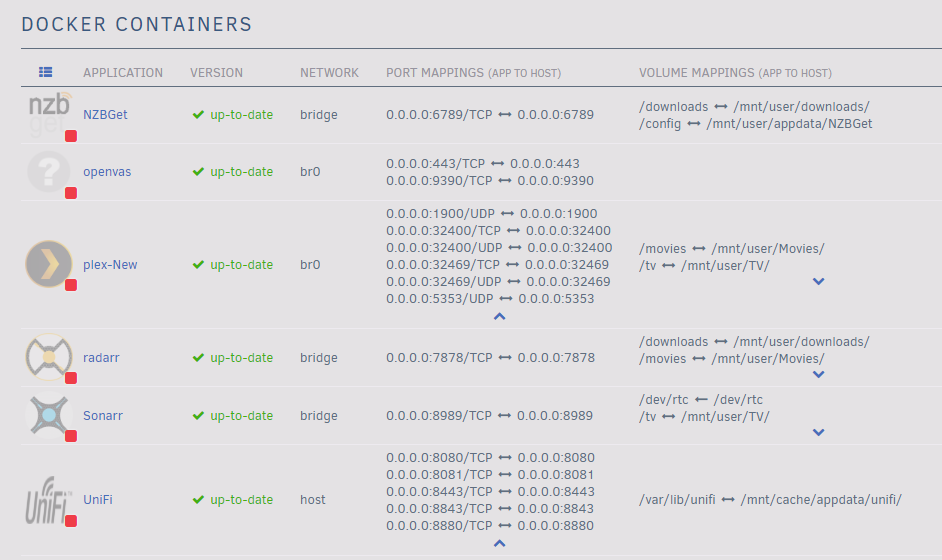
Task: Click plex-New /movies volume mapping
Action: tap(731, 248)
